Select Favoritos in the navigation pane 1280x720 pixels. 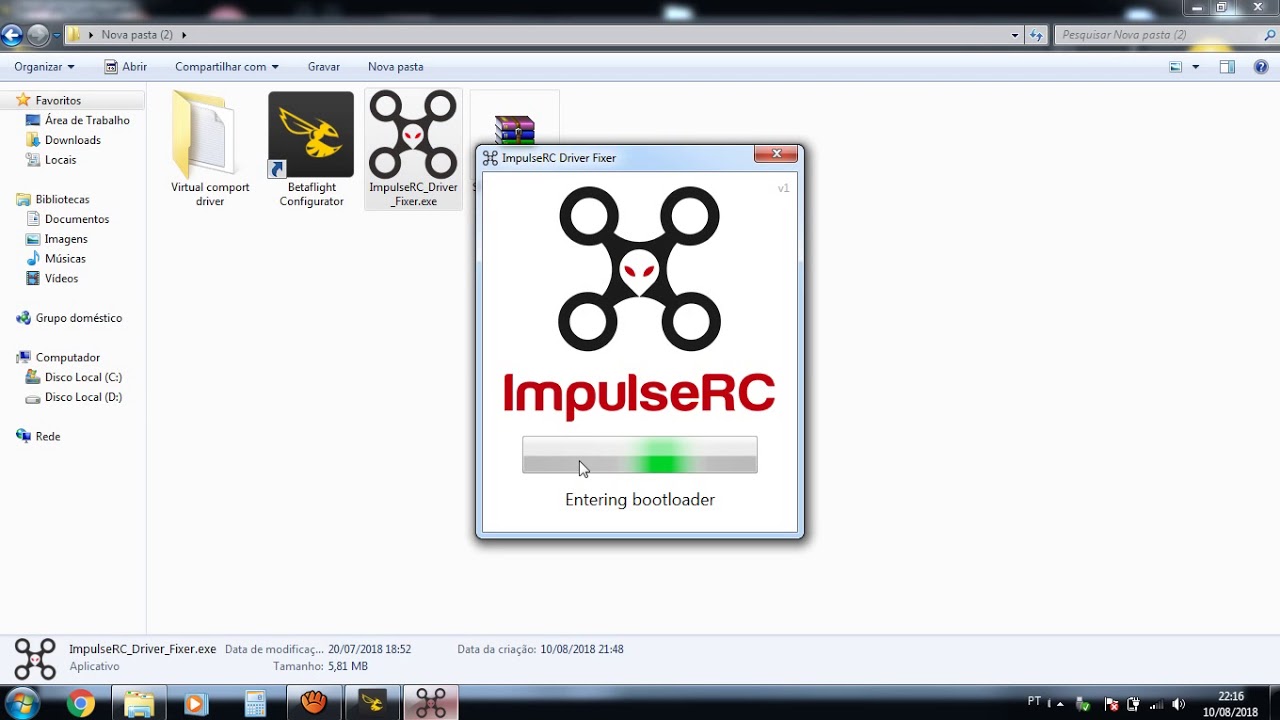point(58,100)
